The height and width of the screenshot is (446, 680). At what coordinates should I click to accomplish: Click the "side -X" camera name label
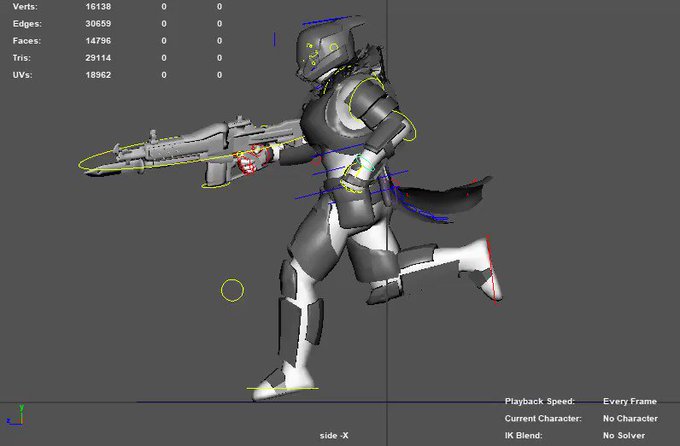click(334, 435)
